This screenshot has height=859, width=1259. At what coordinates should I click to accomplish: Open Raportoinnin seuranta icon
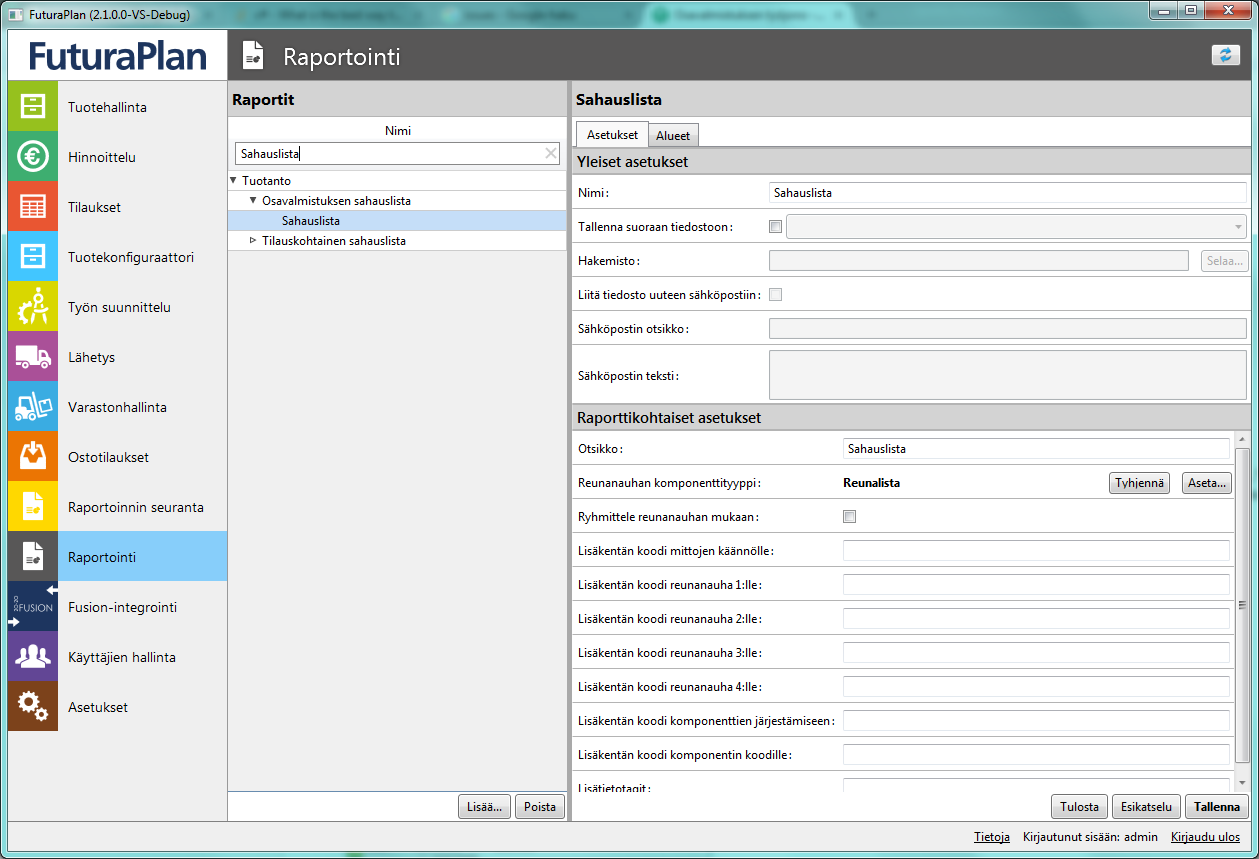[33, 506]
